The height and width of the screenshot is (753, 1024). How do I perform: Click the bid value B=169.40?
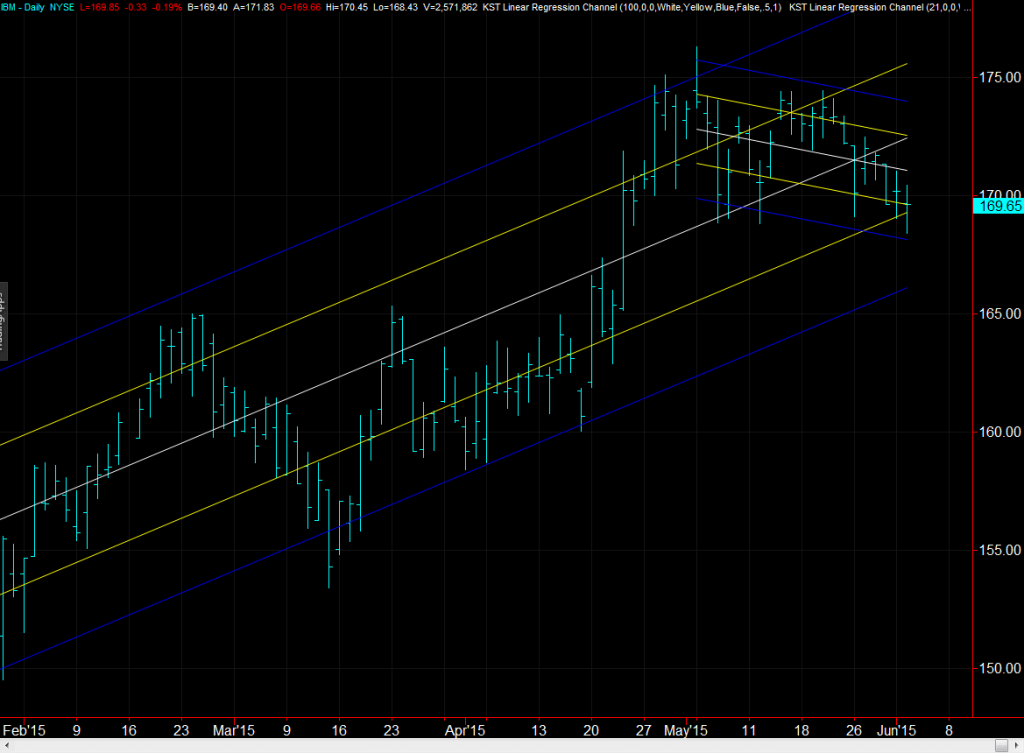[207, 7]
